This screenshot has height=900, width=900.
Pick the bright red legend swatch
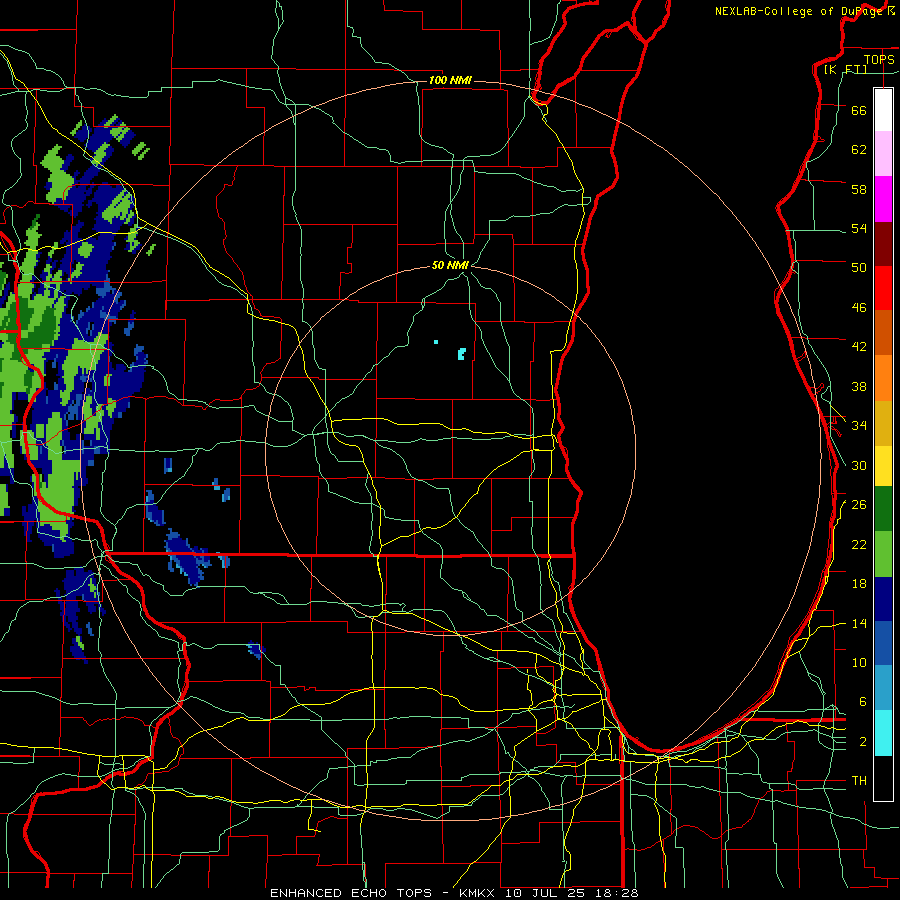click(883, 288)
